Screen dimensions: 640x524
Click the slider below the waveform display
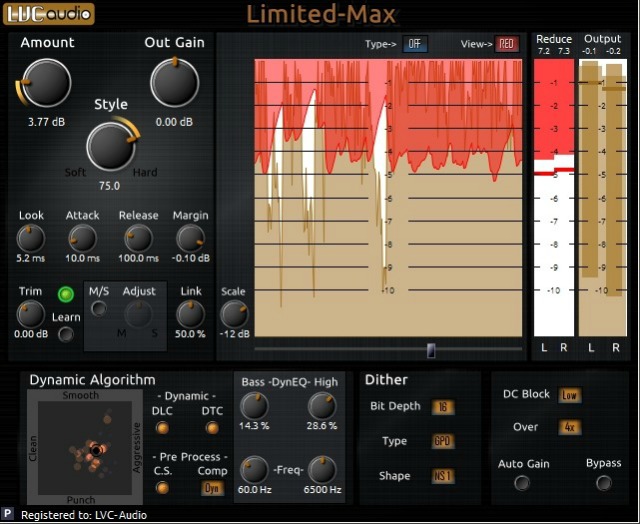(x=431, y=350)
